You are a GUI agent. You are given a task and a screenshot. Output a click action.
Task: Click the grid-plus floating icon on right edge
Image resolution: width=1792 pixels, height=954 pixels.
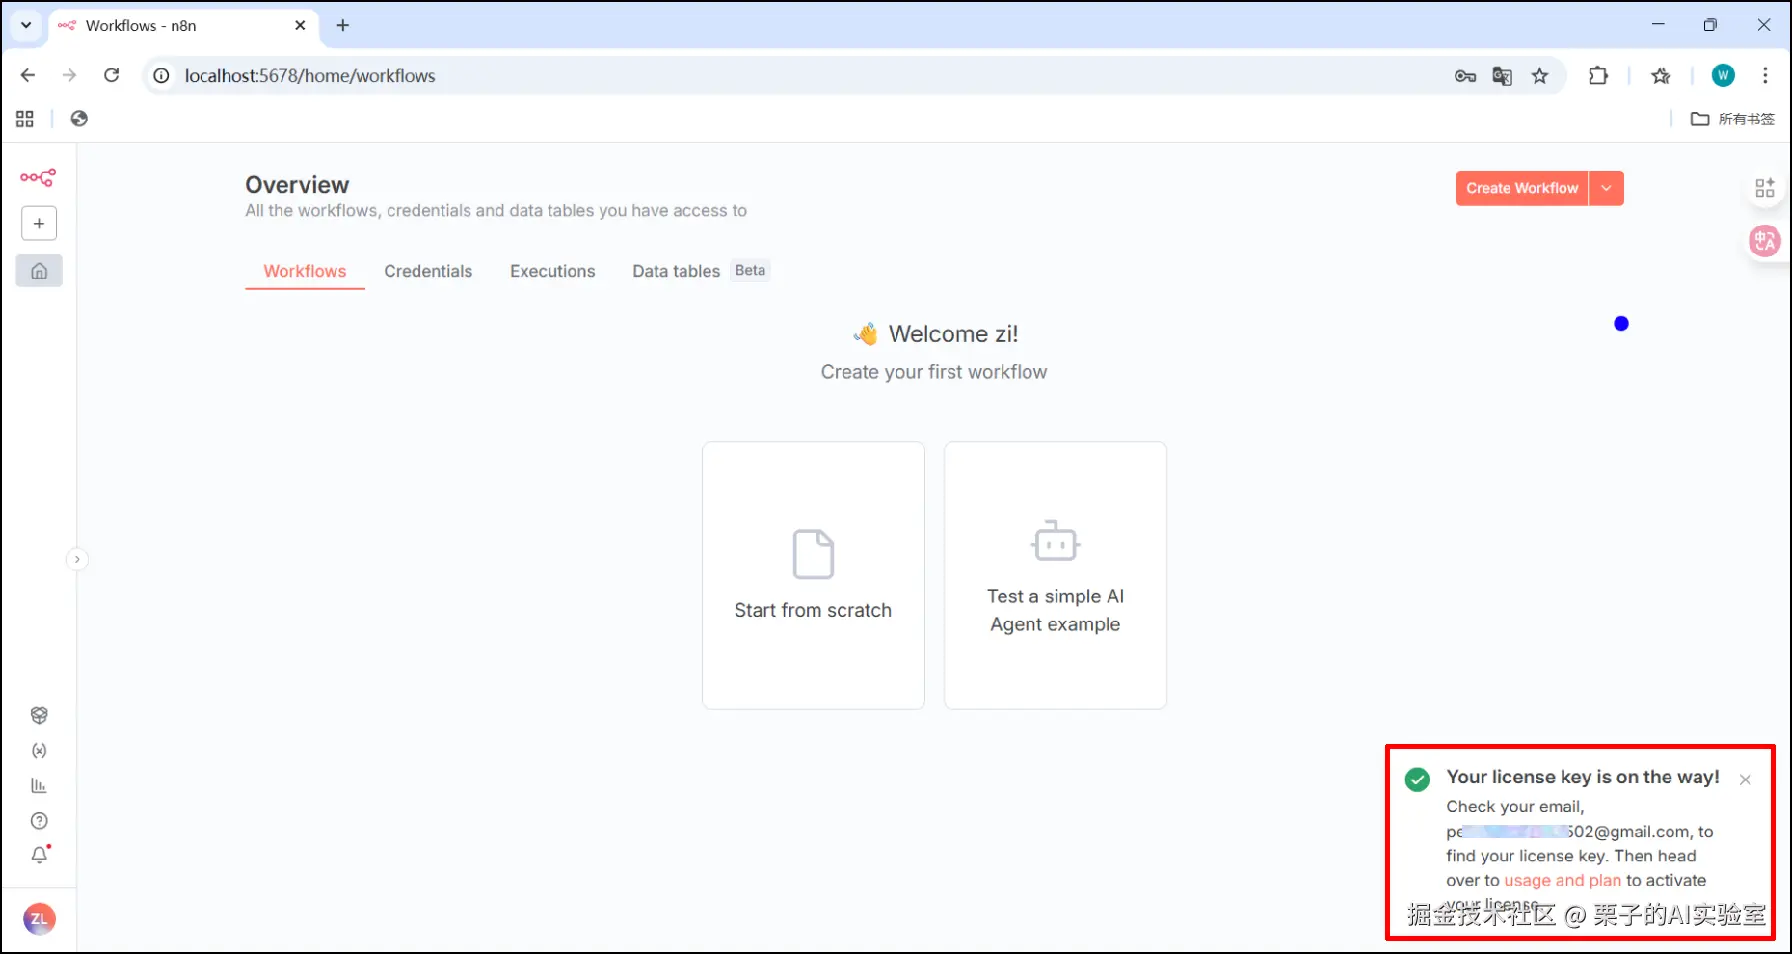pos(1765,188)
